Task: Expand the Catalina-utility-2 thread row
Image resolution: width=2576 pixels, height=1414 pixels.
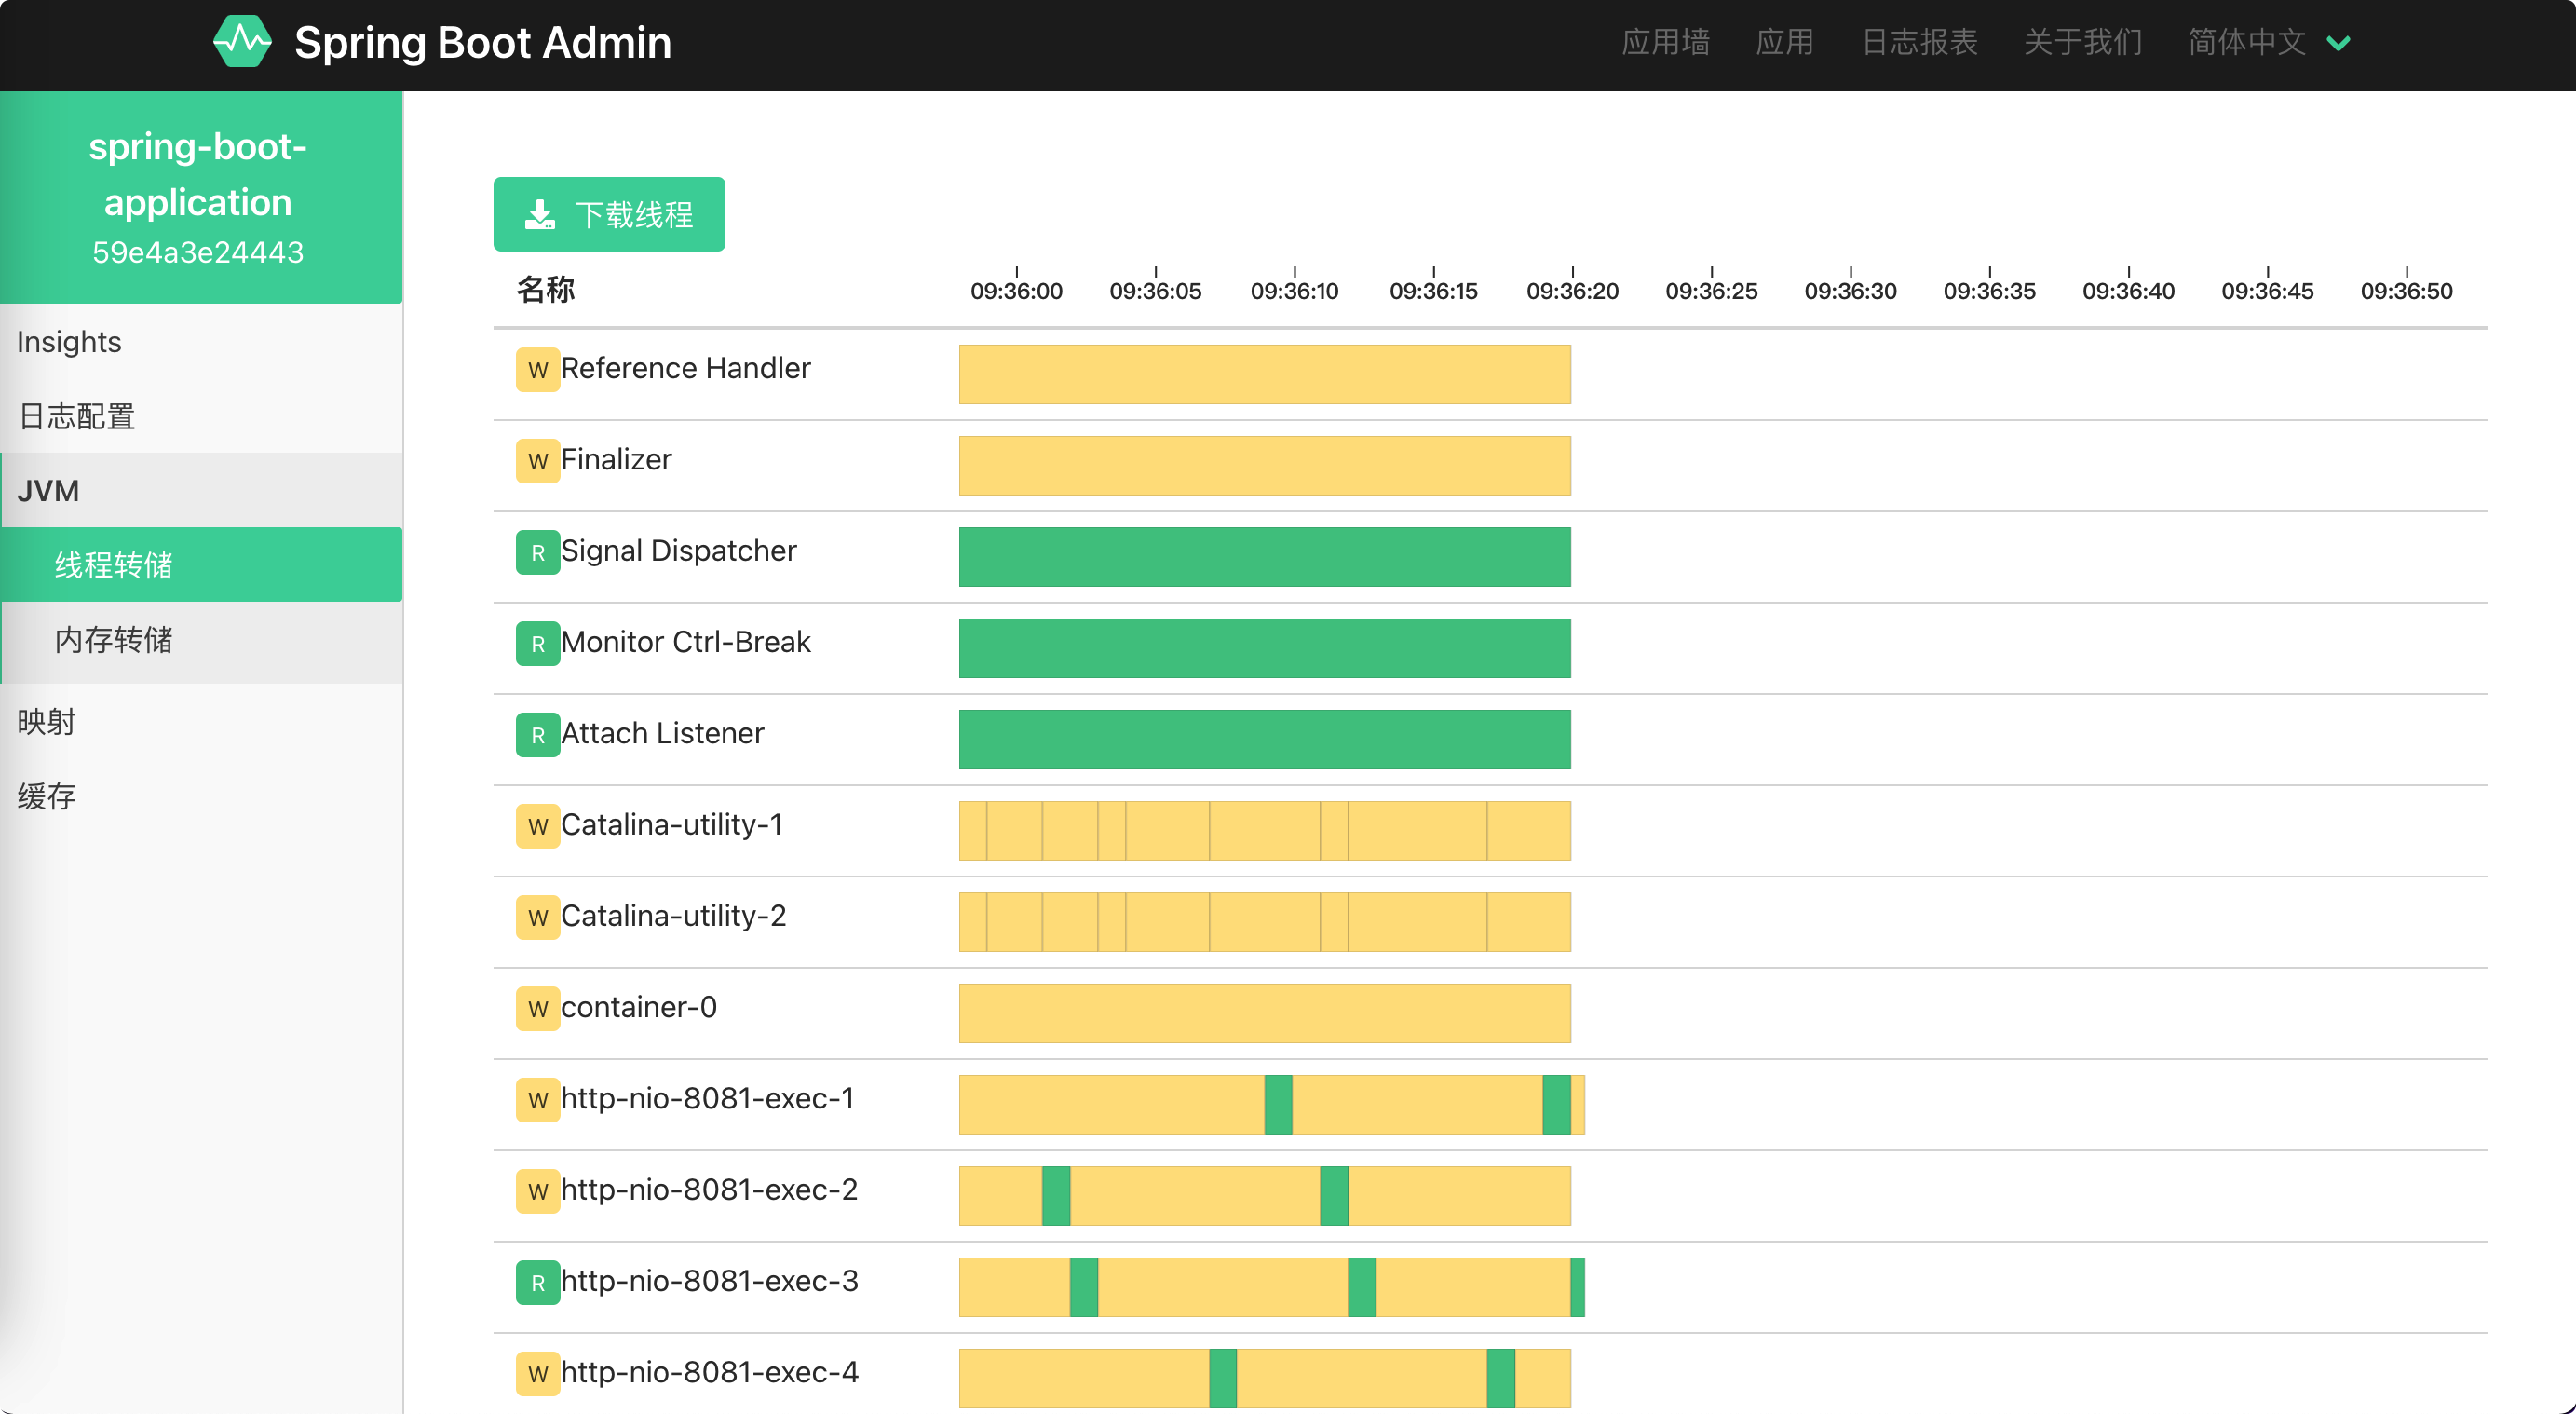Action: [x=1490, y=922]
